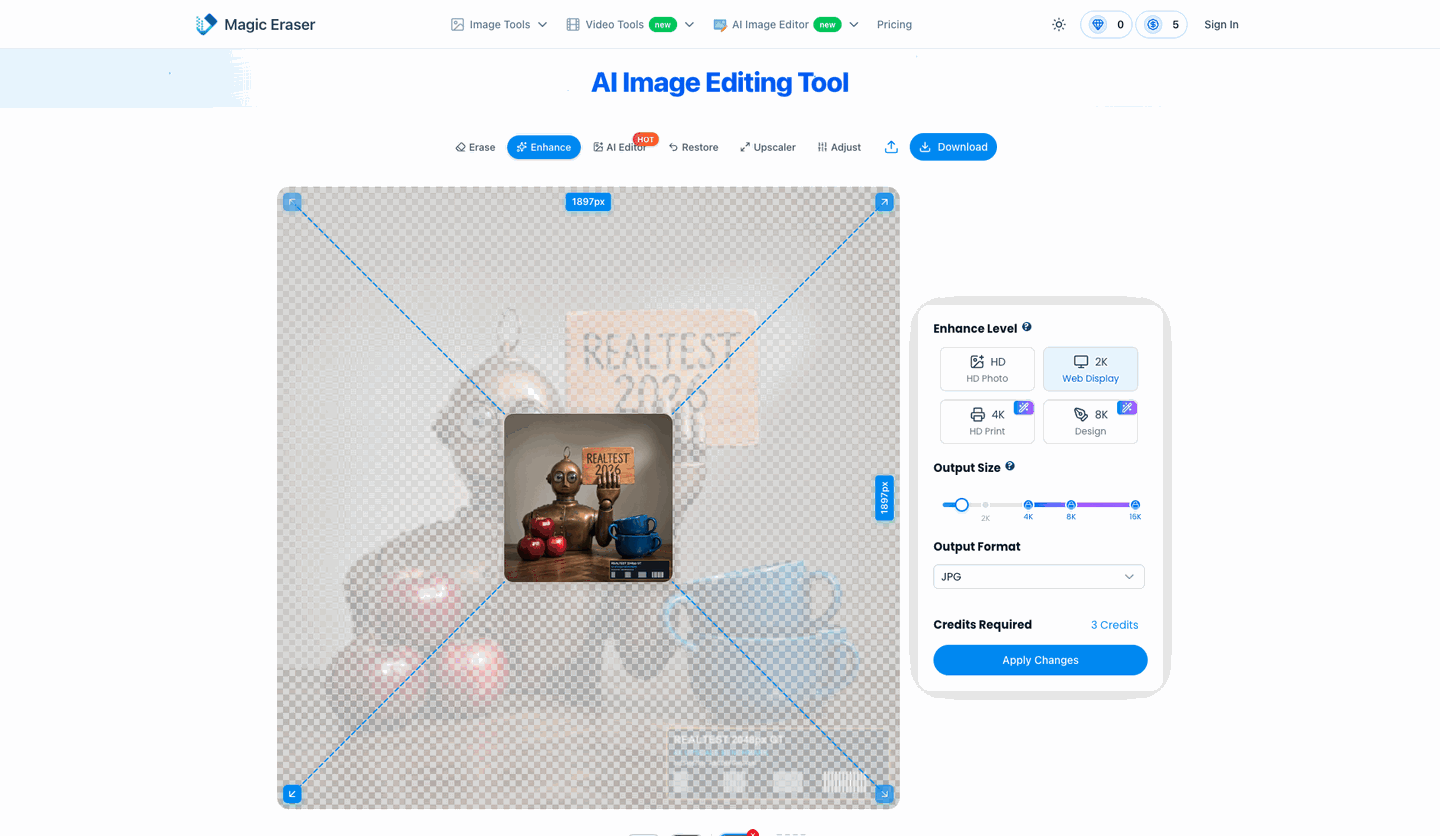This screenshot has width=1440, height=836.
Task: Click the 3 Credits text
Action: click(1114, 625)
